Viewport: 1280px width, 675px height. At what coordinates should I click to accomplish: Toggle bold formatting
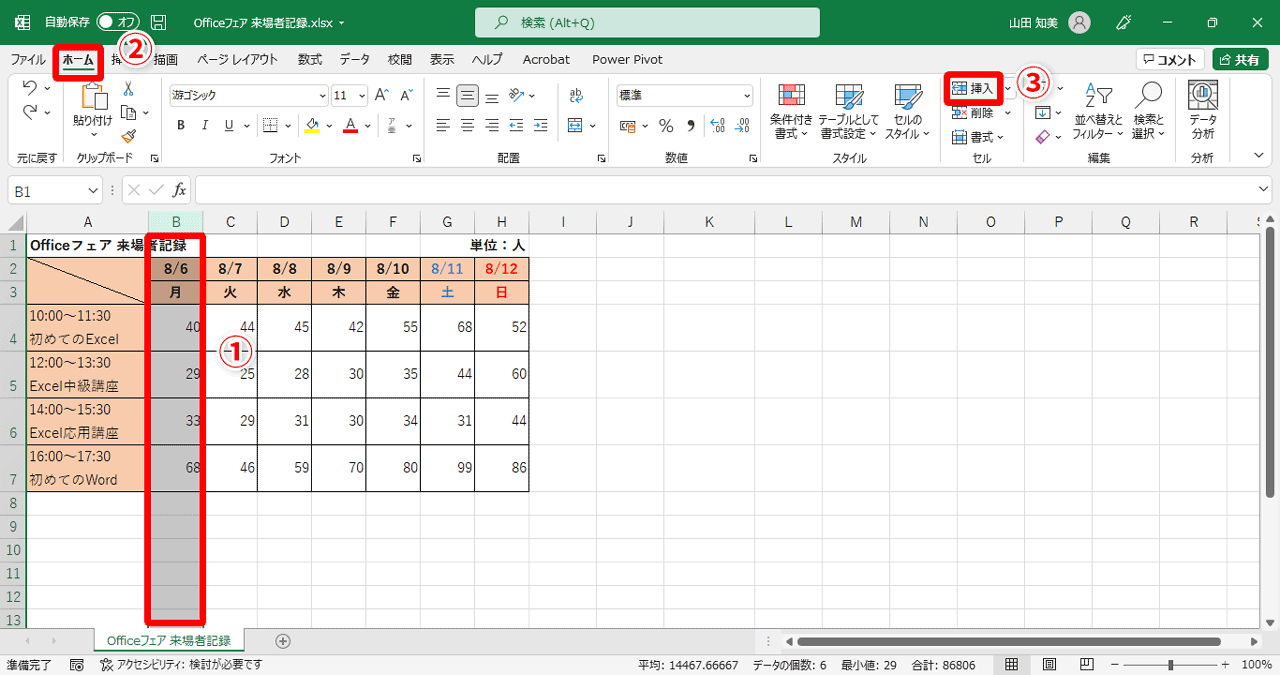coord(180,125)
